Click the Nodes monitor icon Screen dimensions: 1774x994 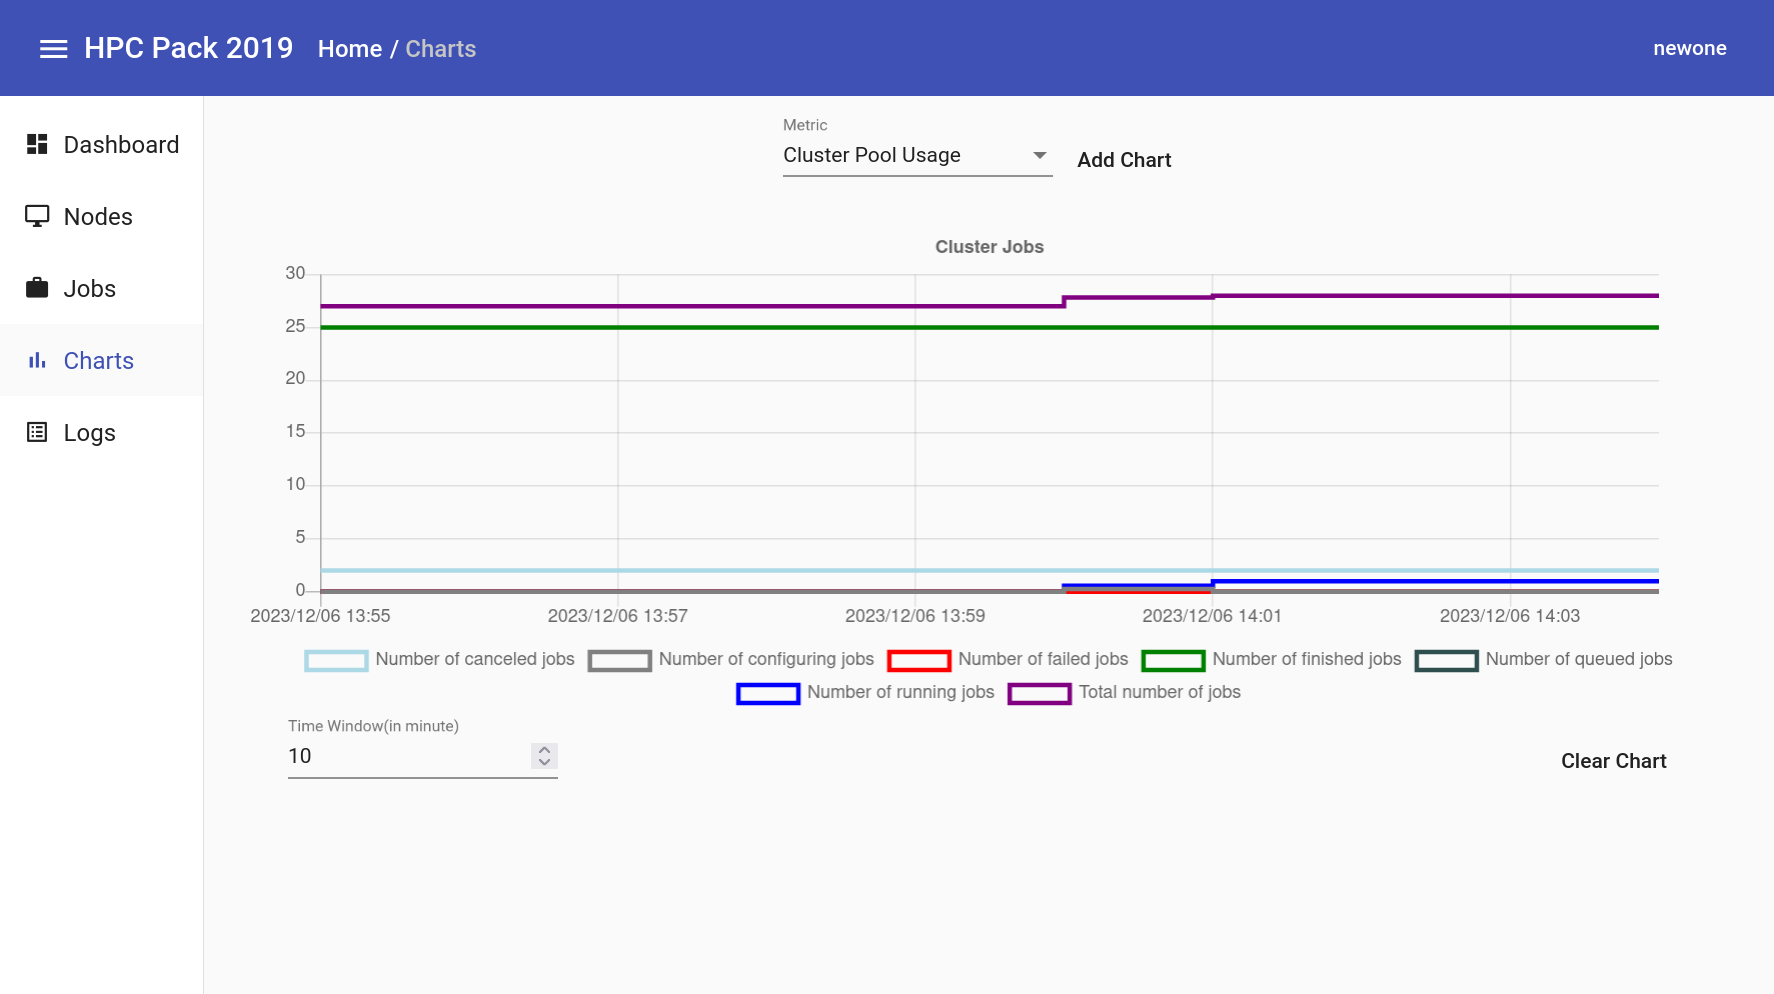click(x=36, y=216)
